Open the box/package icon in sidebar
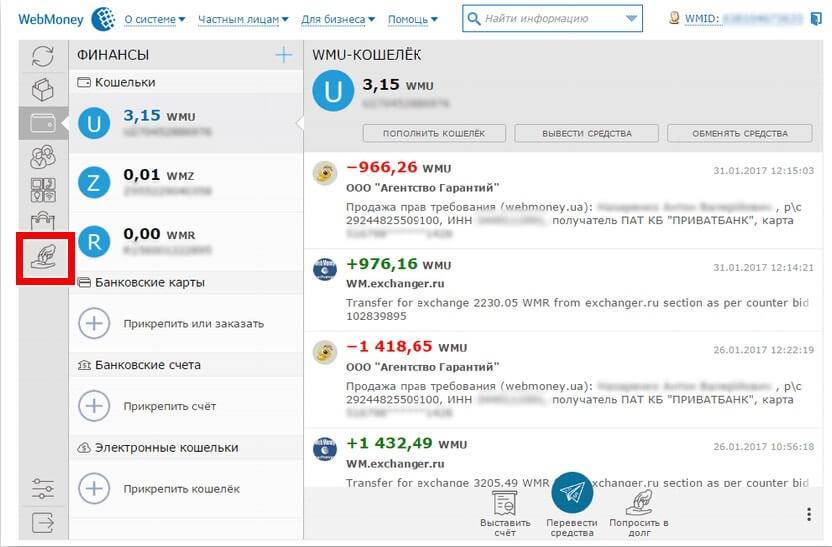 (x=42, y=90)
